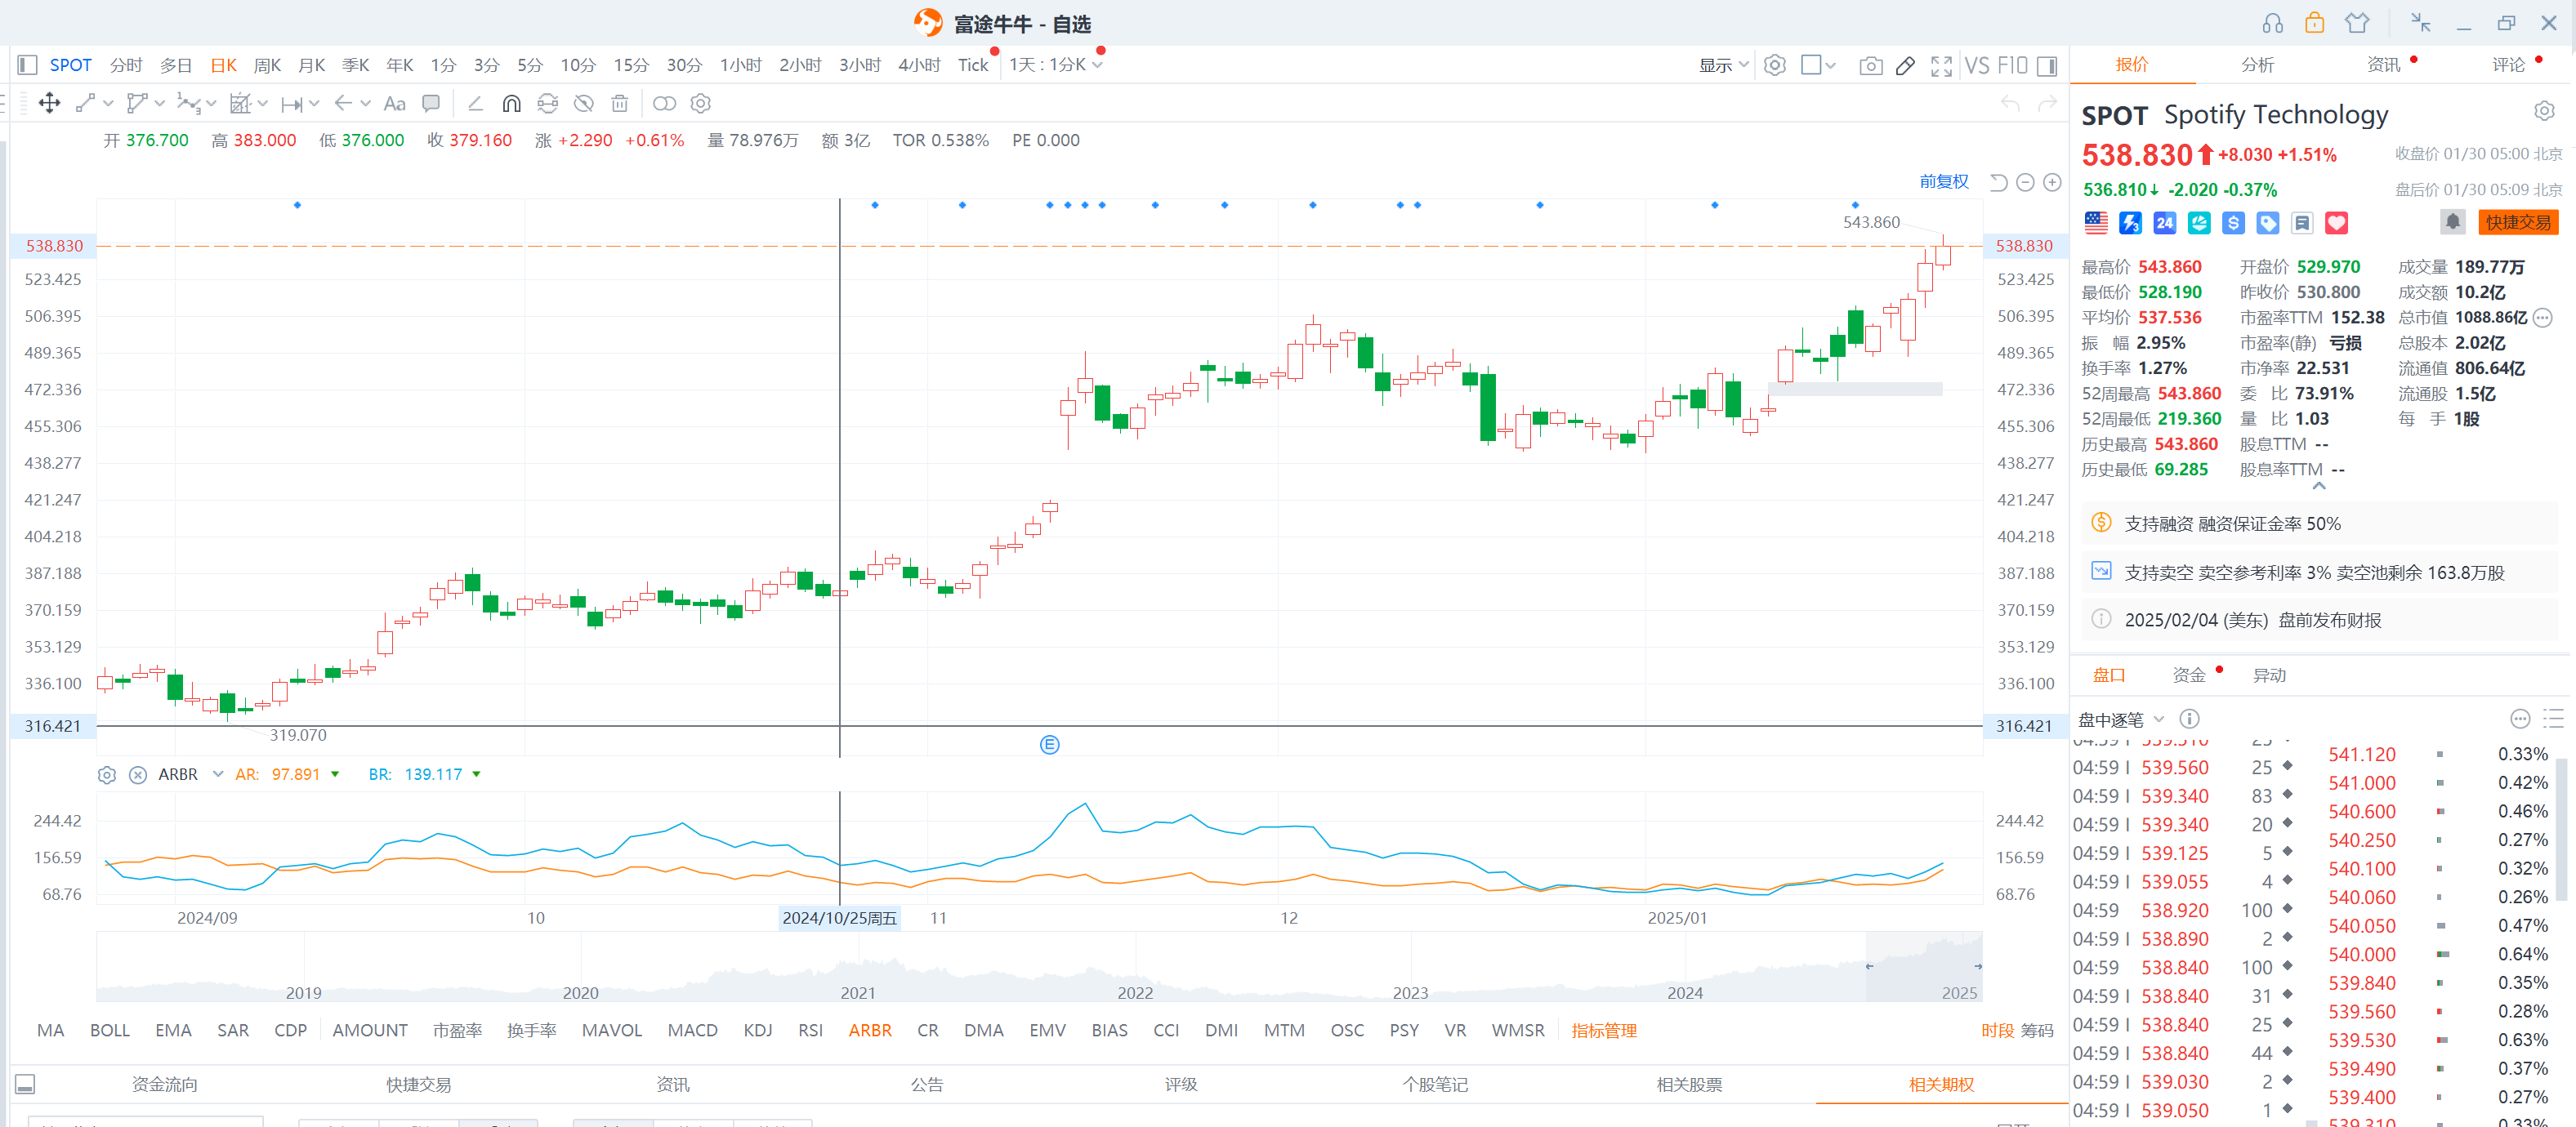Click the 时段 session button

click(1997, 1030)
